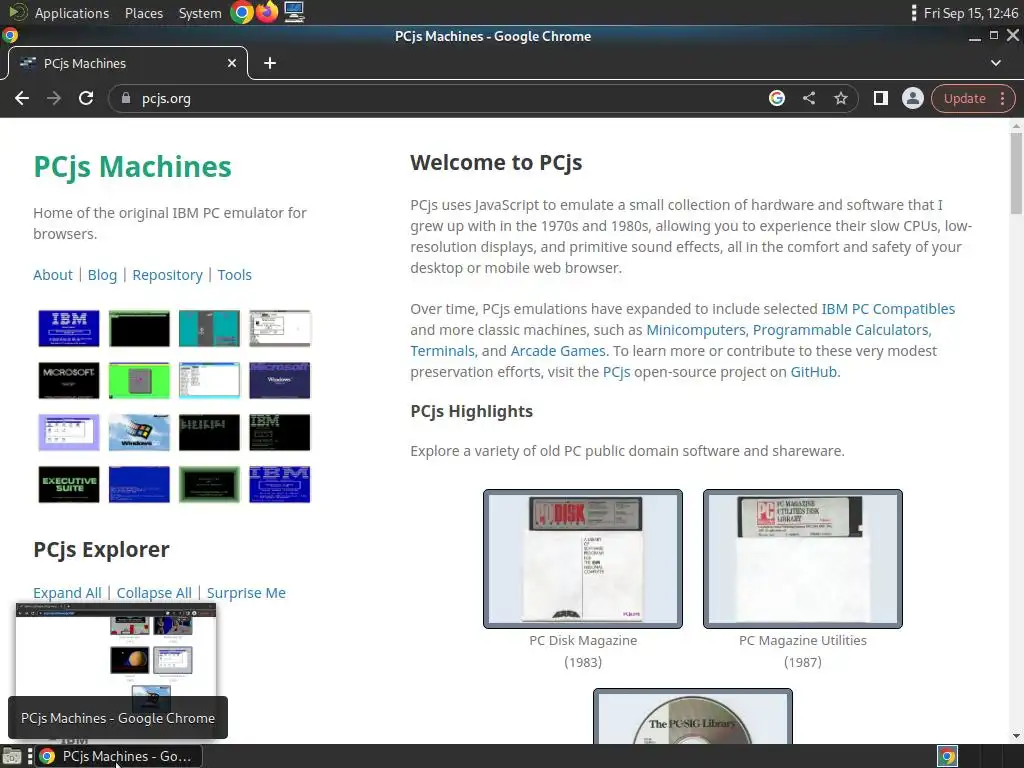Click the clock showing Fri Sep 15
1024x768 pixels.
(x=971, y=13)
